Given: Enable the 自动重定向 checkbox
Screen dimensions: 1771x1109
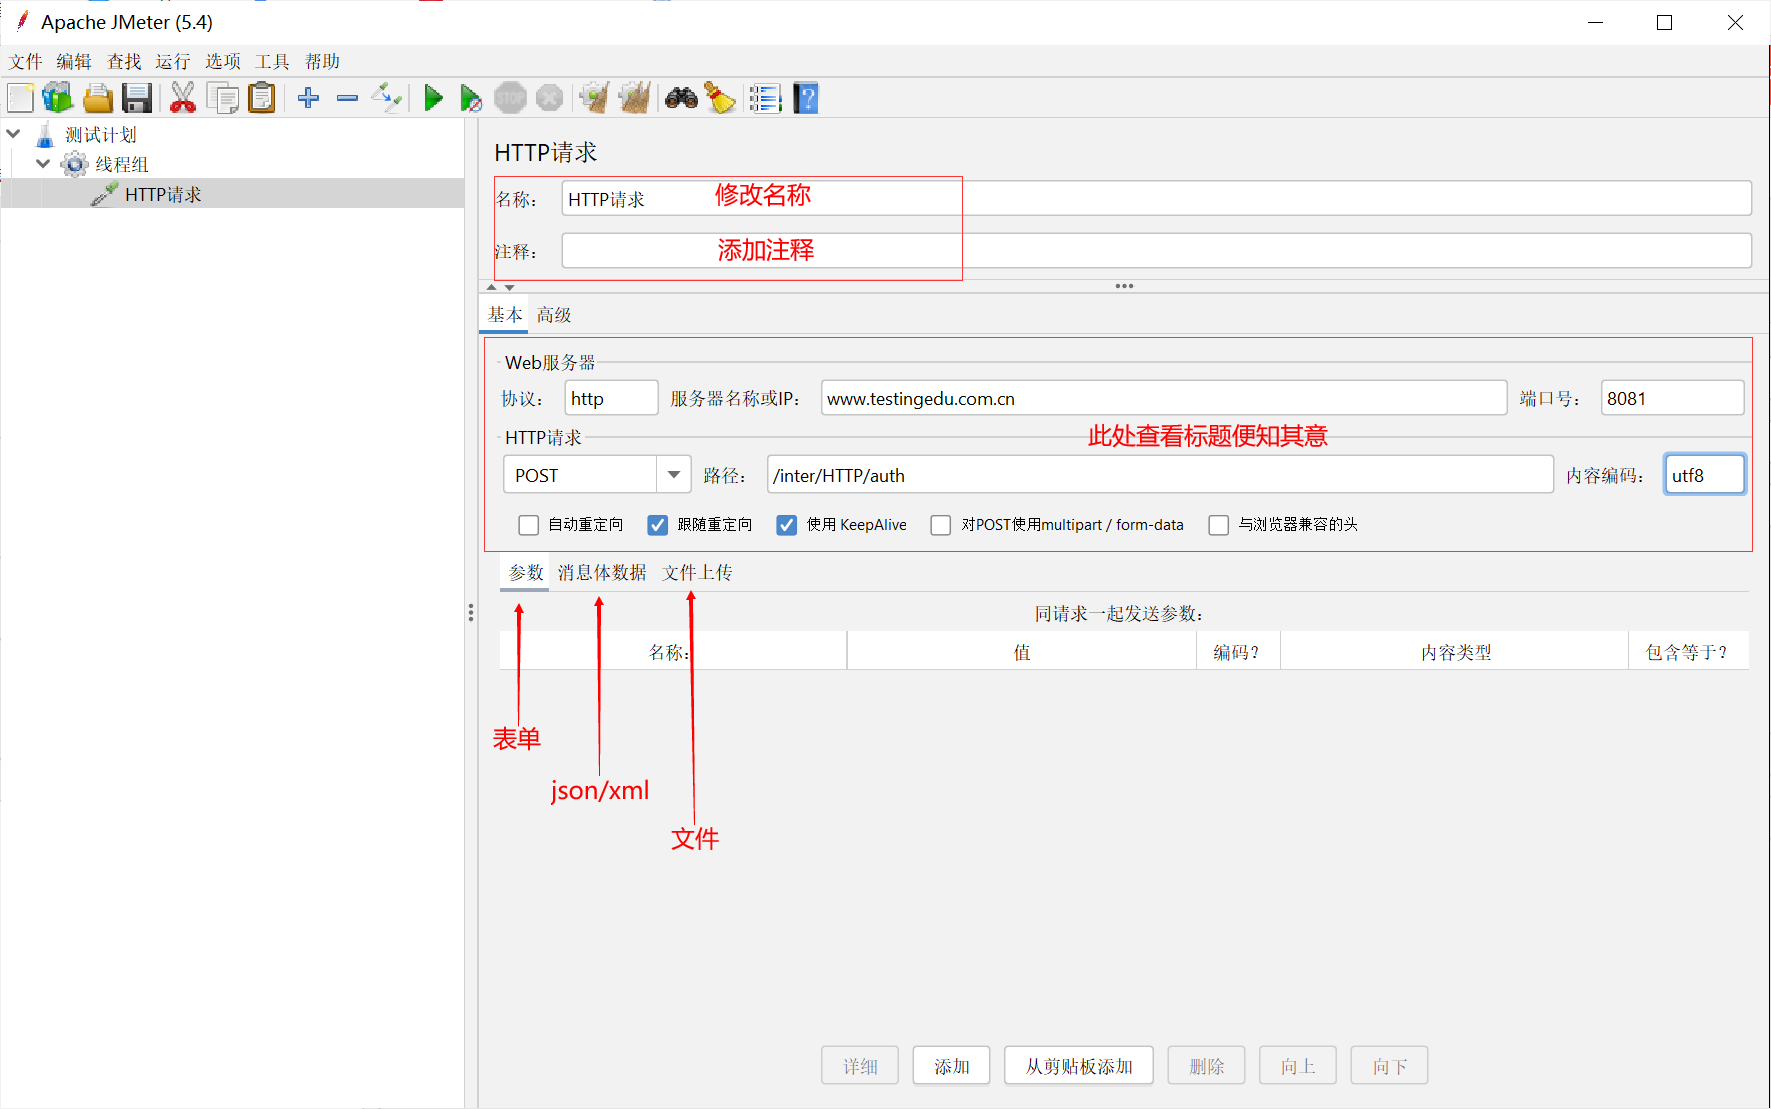Looking at the screenshot, I should (x=528, y=525).
